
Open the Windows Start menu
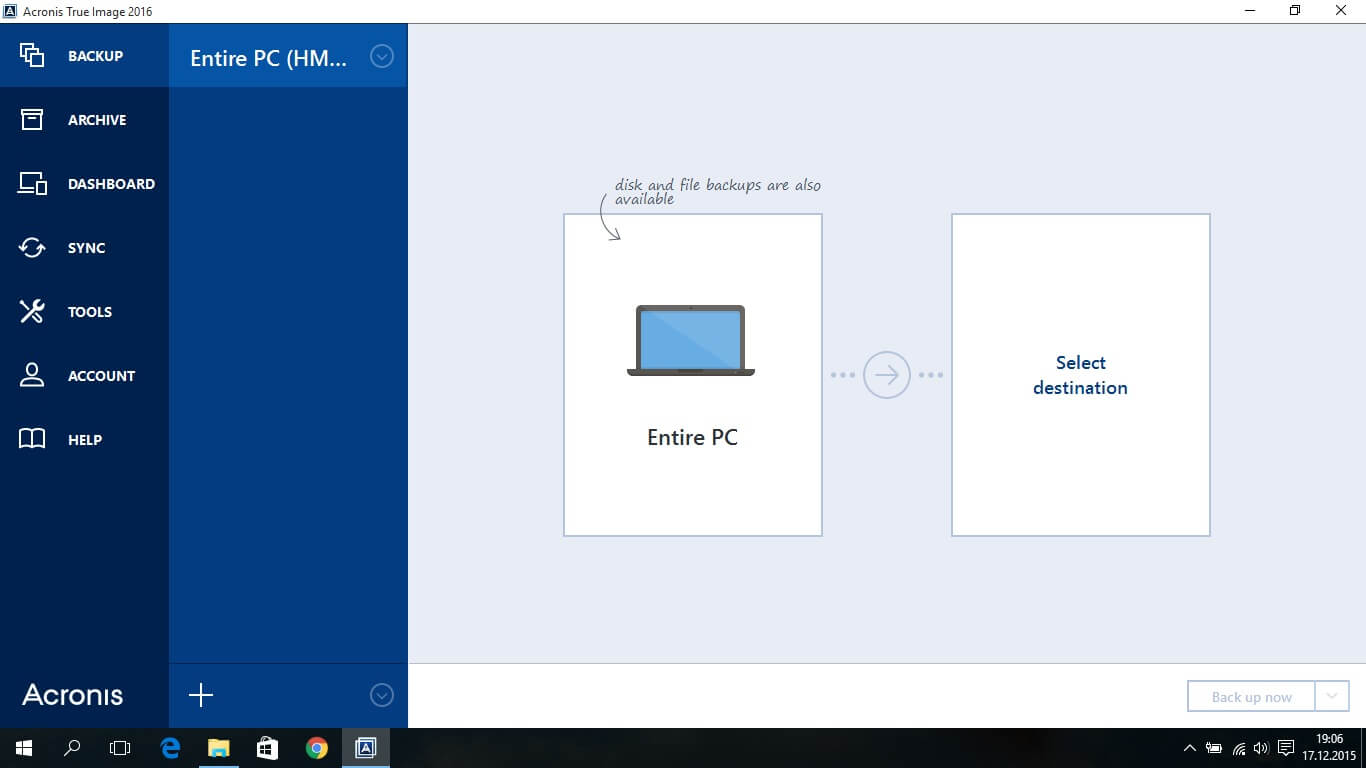coord(24,748)
